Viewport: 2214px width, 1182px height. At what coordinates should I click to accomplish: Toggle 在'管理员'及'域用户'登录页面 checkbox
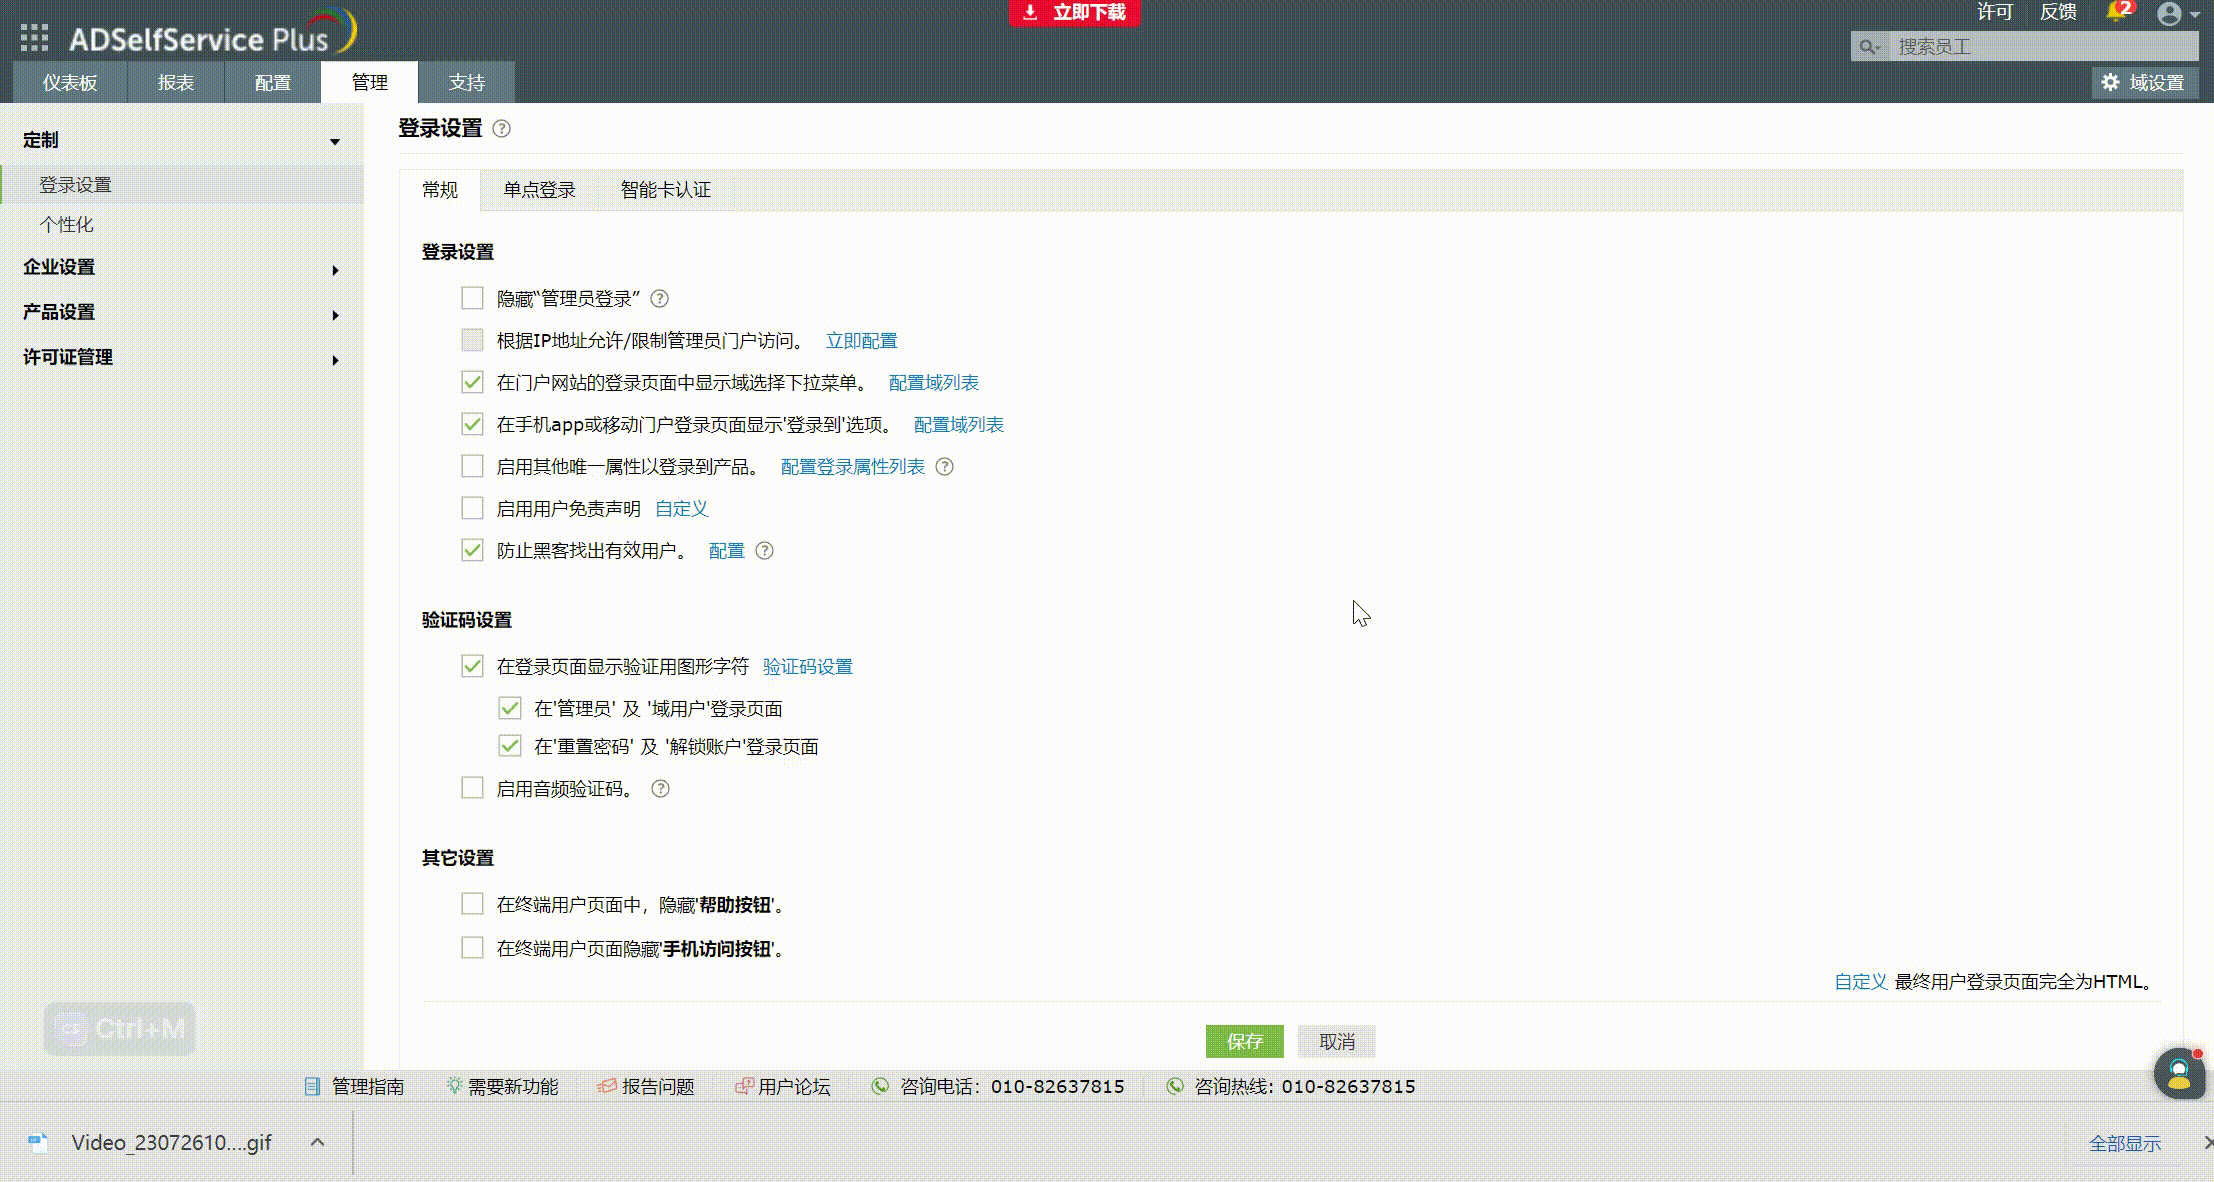point(509,708)
